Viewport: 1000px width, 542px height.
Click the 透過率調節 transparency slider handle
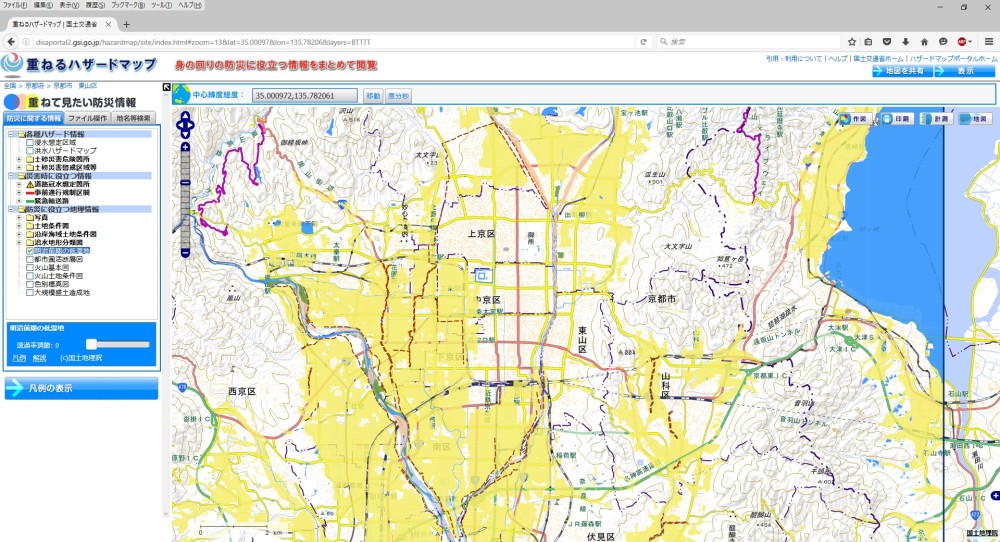point(92,344)
